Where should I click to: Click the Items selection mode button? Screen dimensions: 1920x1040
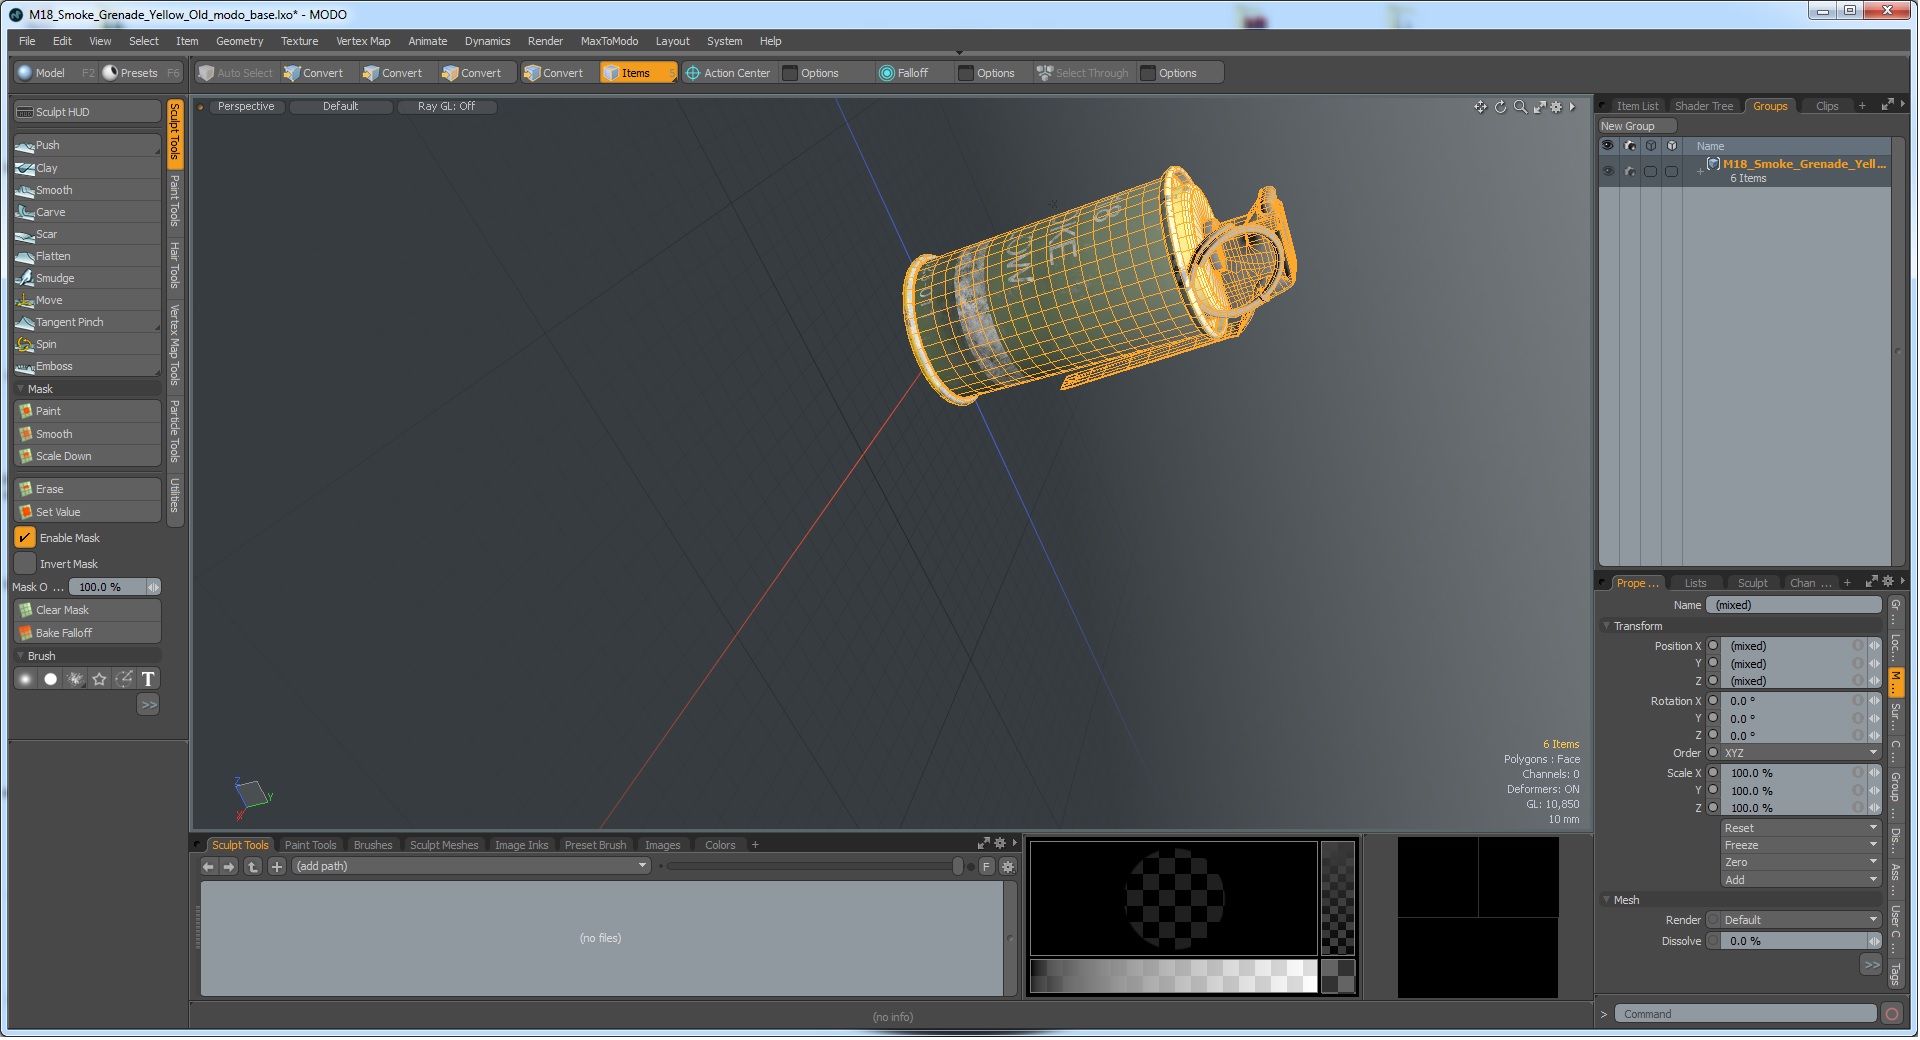(638, 73)
